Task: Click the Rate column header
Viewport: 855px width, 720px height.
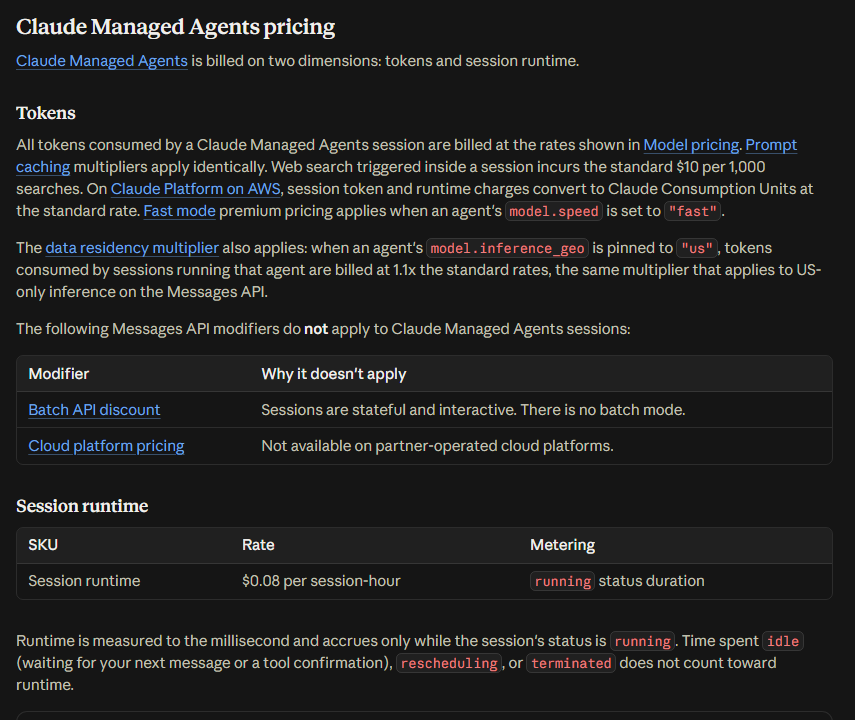Action: (x=258, y=545)
